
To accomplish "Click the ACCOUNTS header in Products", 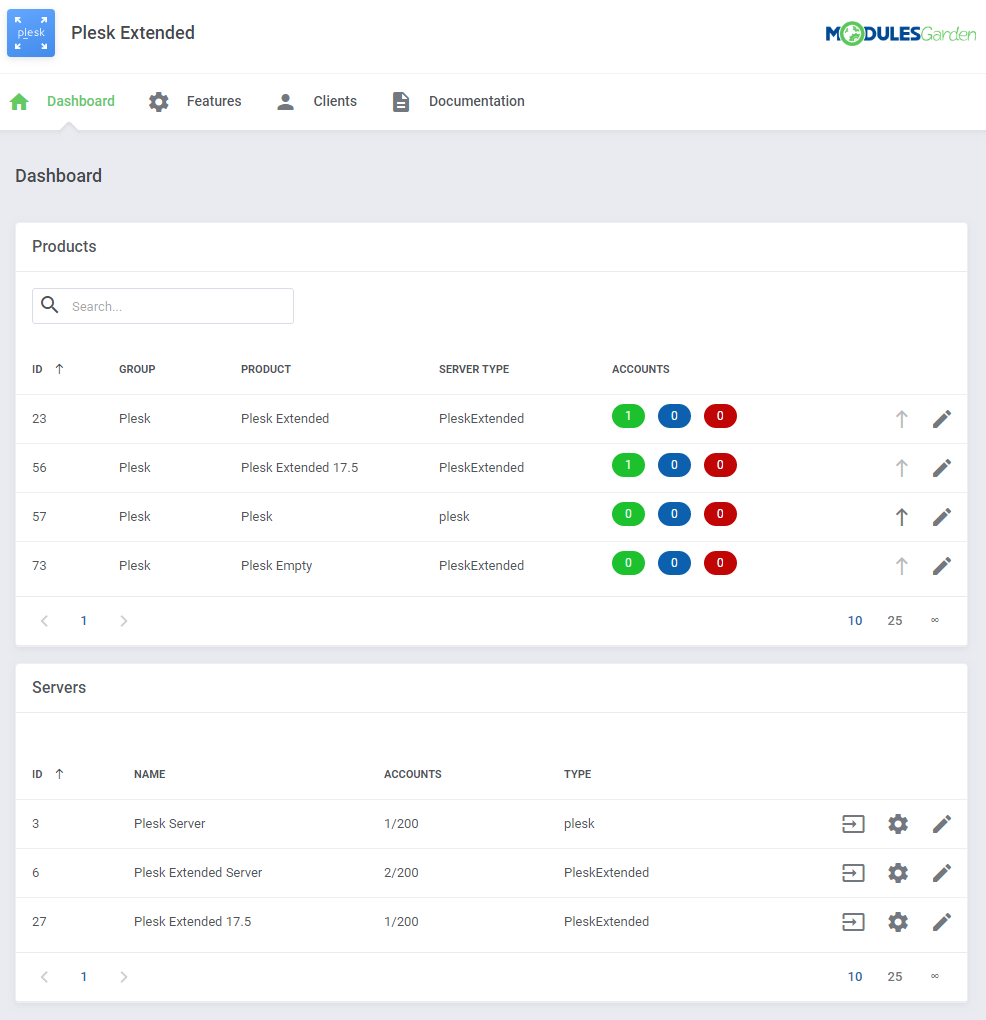I will (641, 369).
